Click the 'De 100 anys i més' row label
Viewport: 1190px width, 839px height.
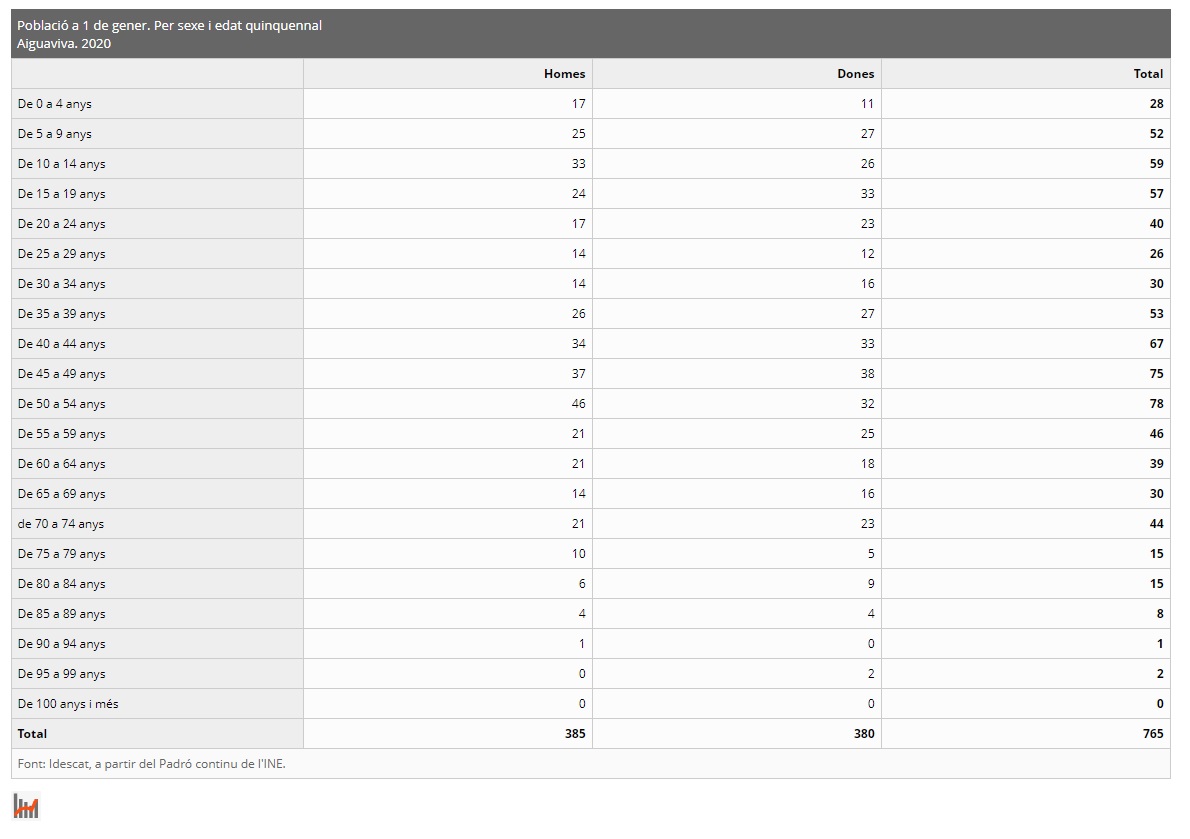[68, 704]
